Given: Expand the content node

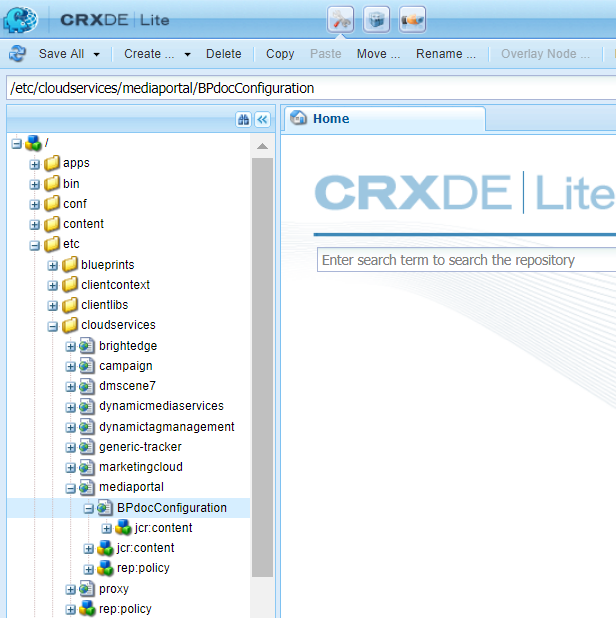Looking at the screenshot, I should pyautogui.click(x=35, y=225).
